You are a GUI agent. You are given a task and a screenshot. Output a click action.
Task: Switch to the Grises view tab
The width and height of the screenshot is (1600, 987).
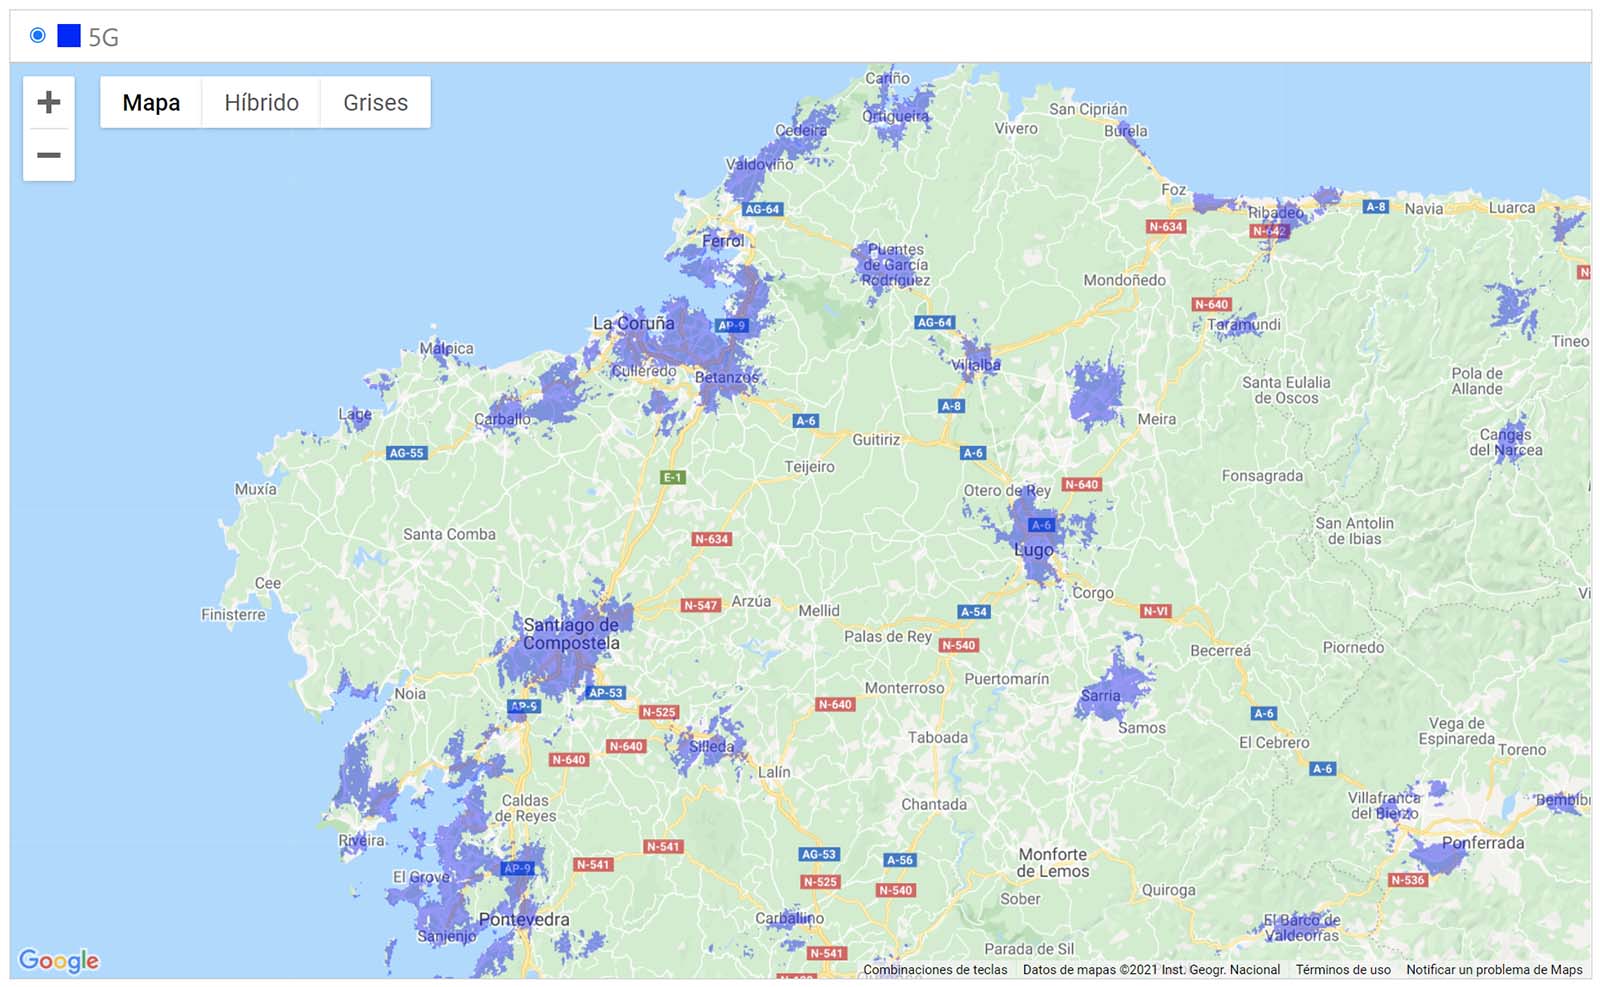click(x=375, y=102)
